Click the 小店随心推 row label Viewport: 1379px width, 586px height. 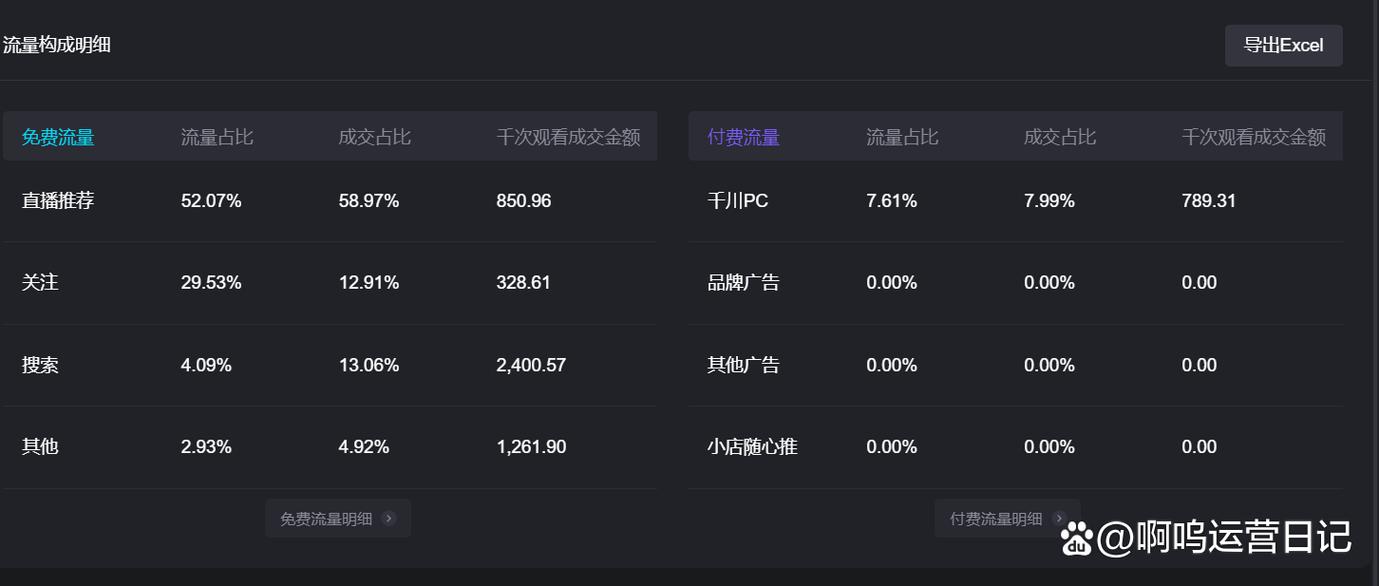coord(751,446)
